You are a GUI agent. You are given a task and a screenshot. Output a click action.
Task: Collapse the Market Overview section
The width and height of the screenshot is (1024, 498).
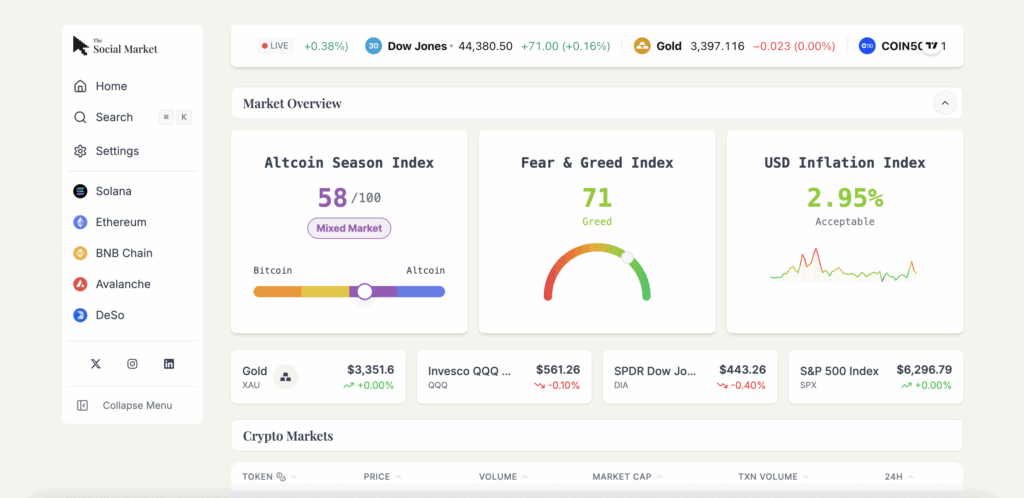944,103
